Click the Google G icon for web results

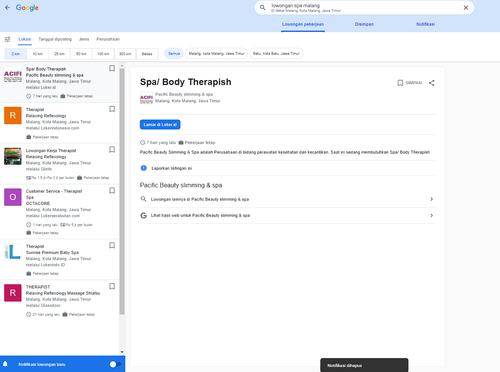(x=144, y=216)
